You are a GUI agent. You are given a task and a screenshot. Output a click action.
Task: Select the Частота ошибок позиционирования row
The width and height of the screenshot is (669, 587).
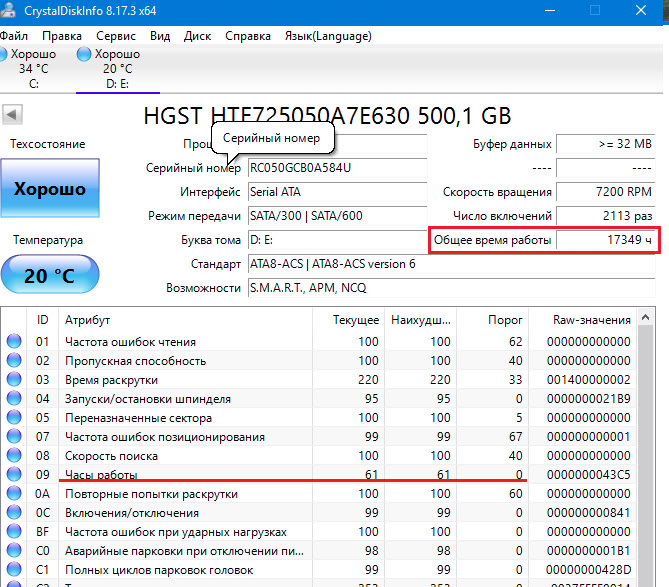tap(319, 436)
